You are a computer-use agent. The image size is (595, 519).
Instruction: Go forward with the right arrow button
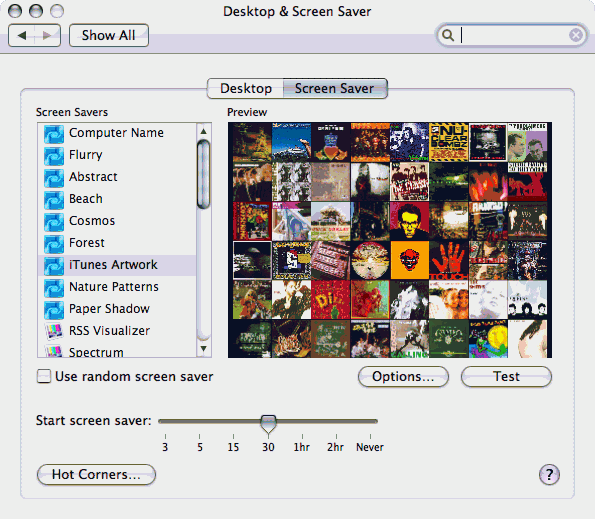pyautogui.click(x=47, y=35)
